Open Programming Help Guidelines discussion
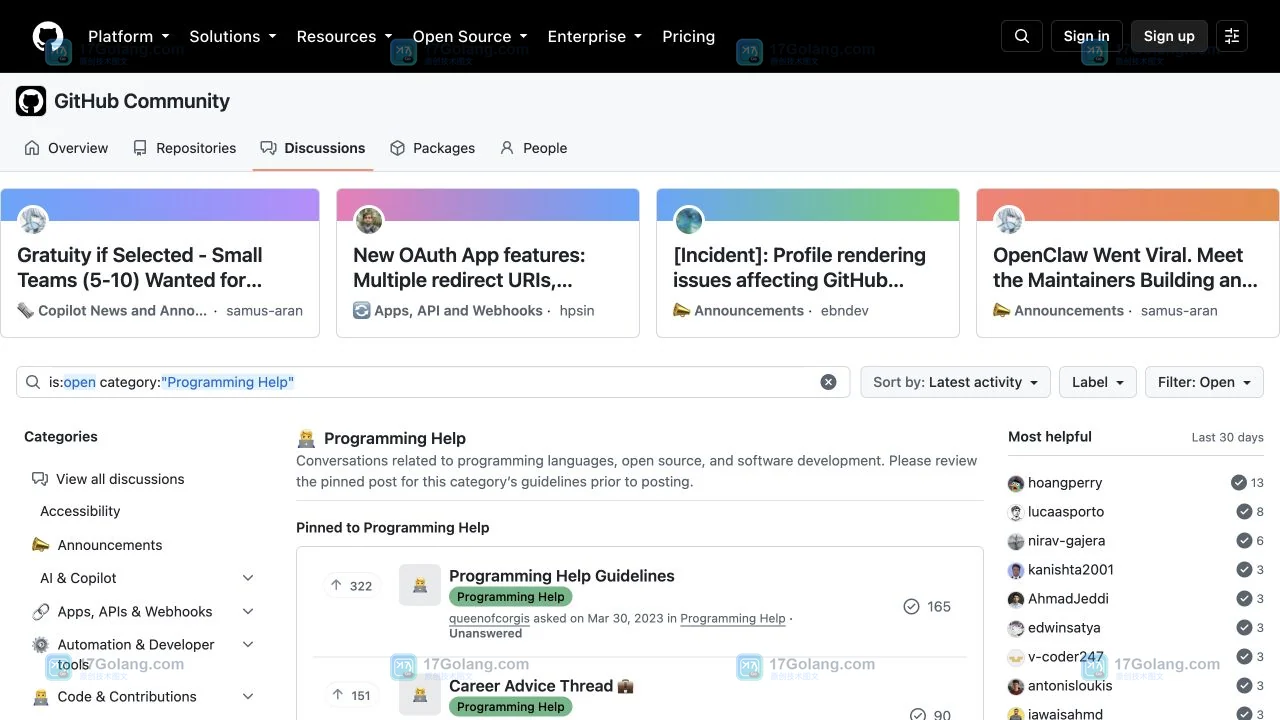Viewport: 1280px width, 720px height. click(x=562, y=576)
